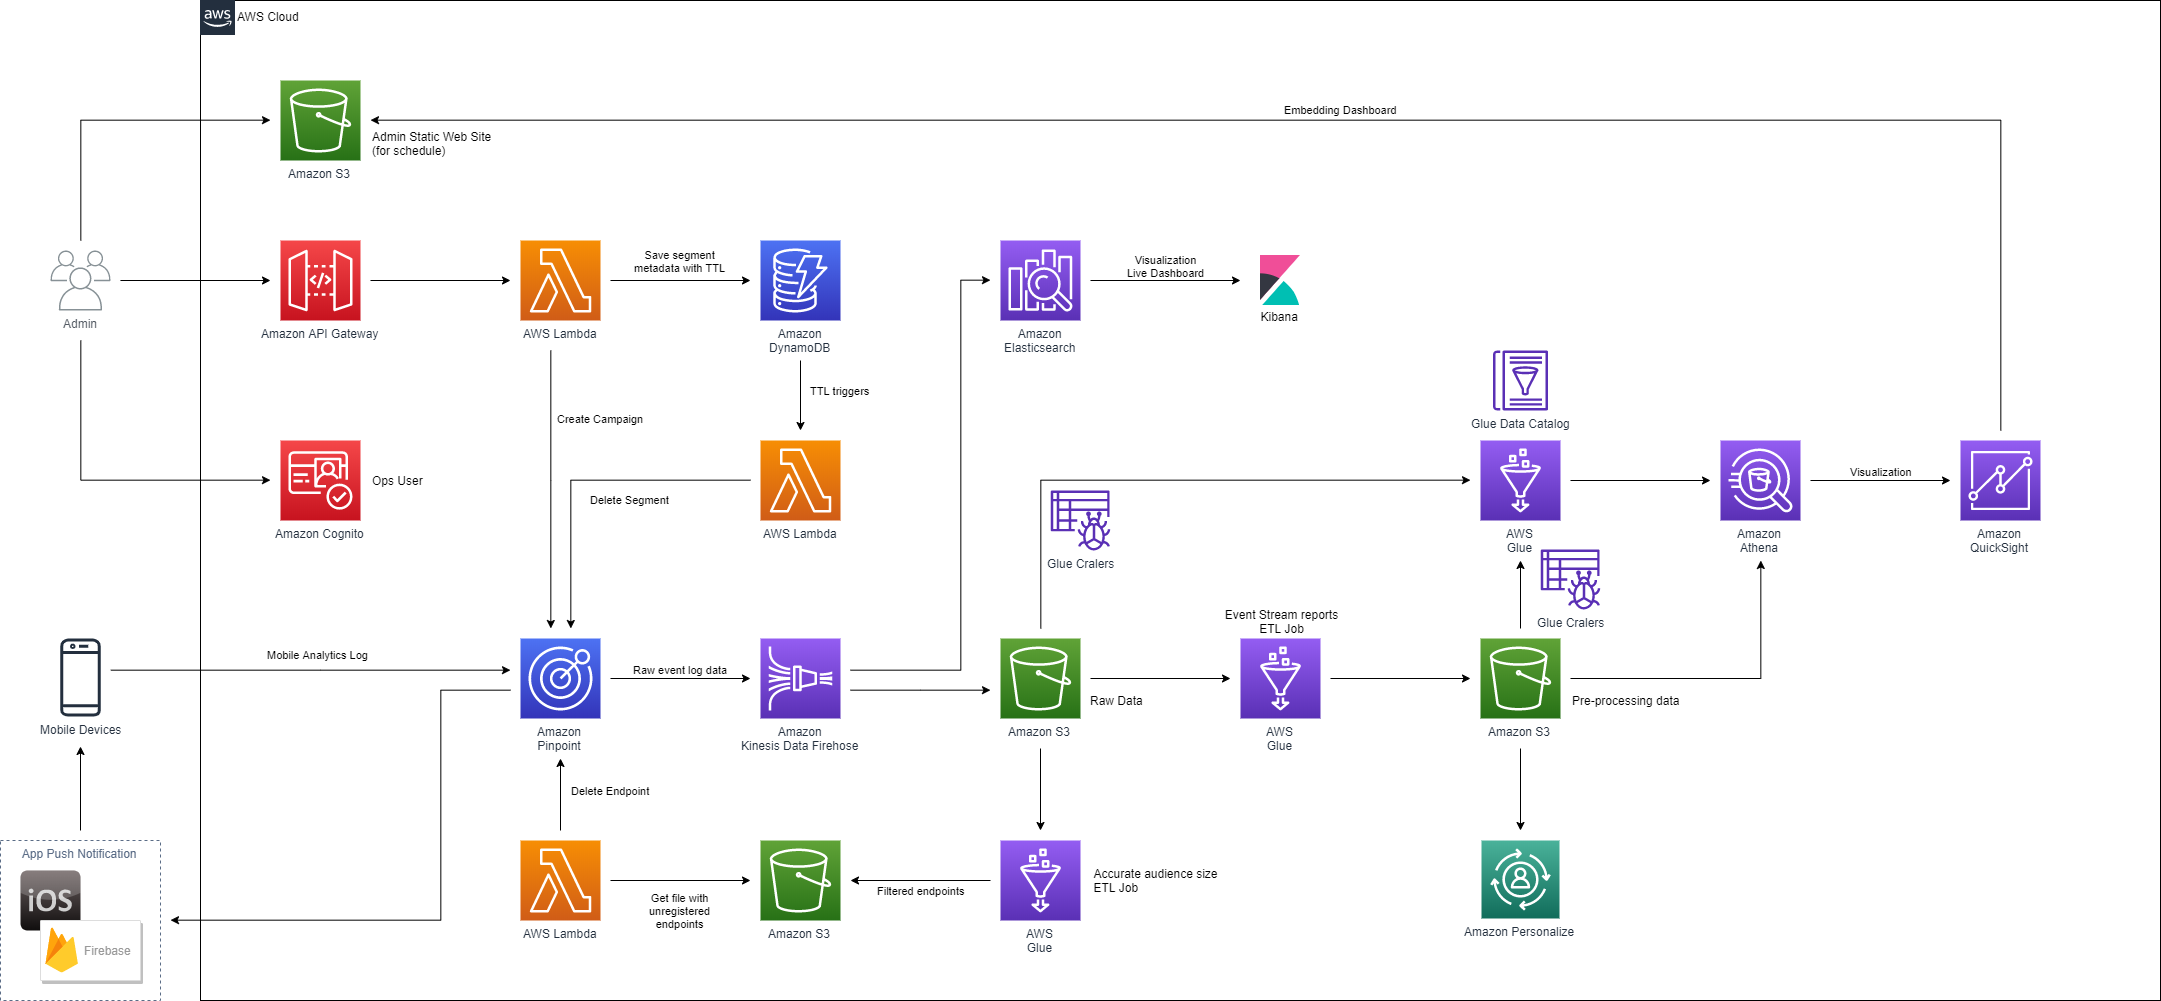Click the "Save segment metadata with TTL" label
The image size is (2161, 1001).
[x=679, y=262]
